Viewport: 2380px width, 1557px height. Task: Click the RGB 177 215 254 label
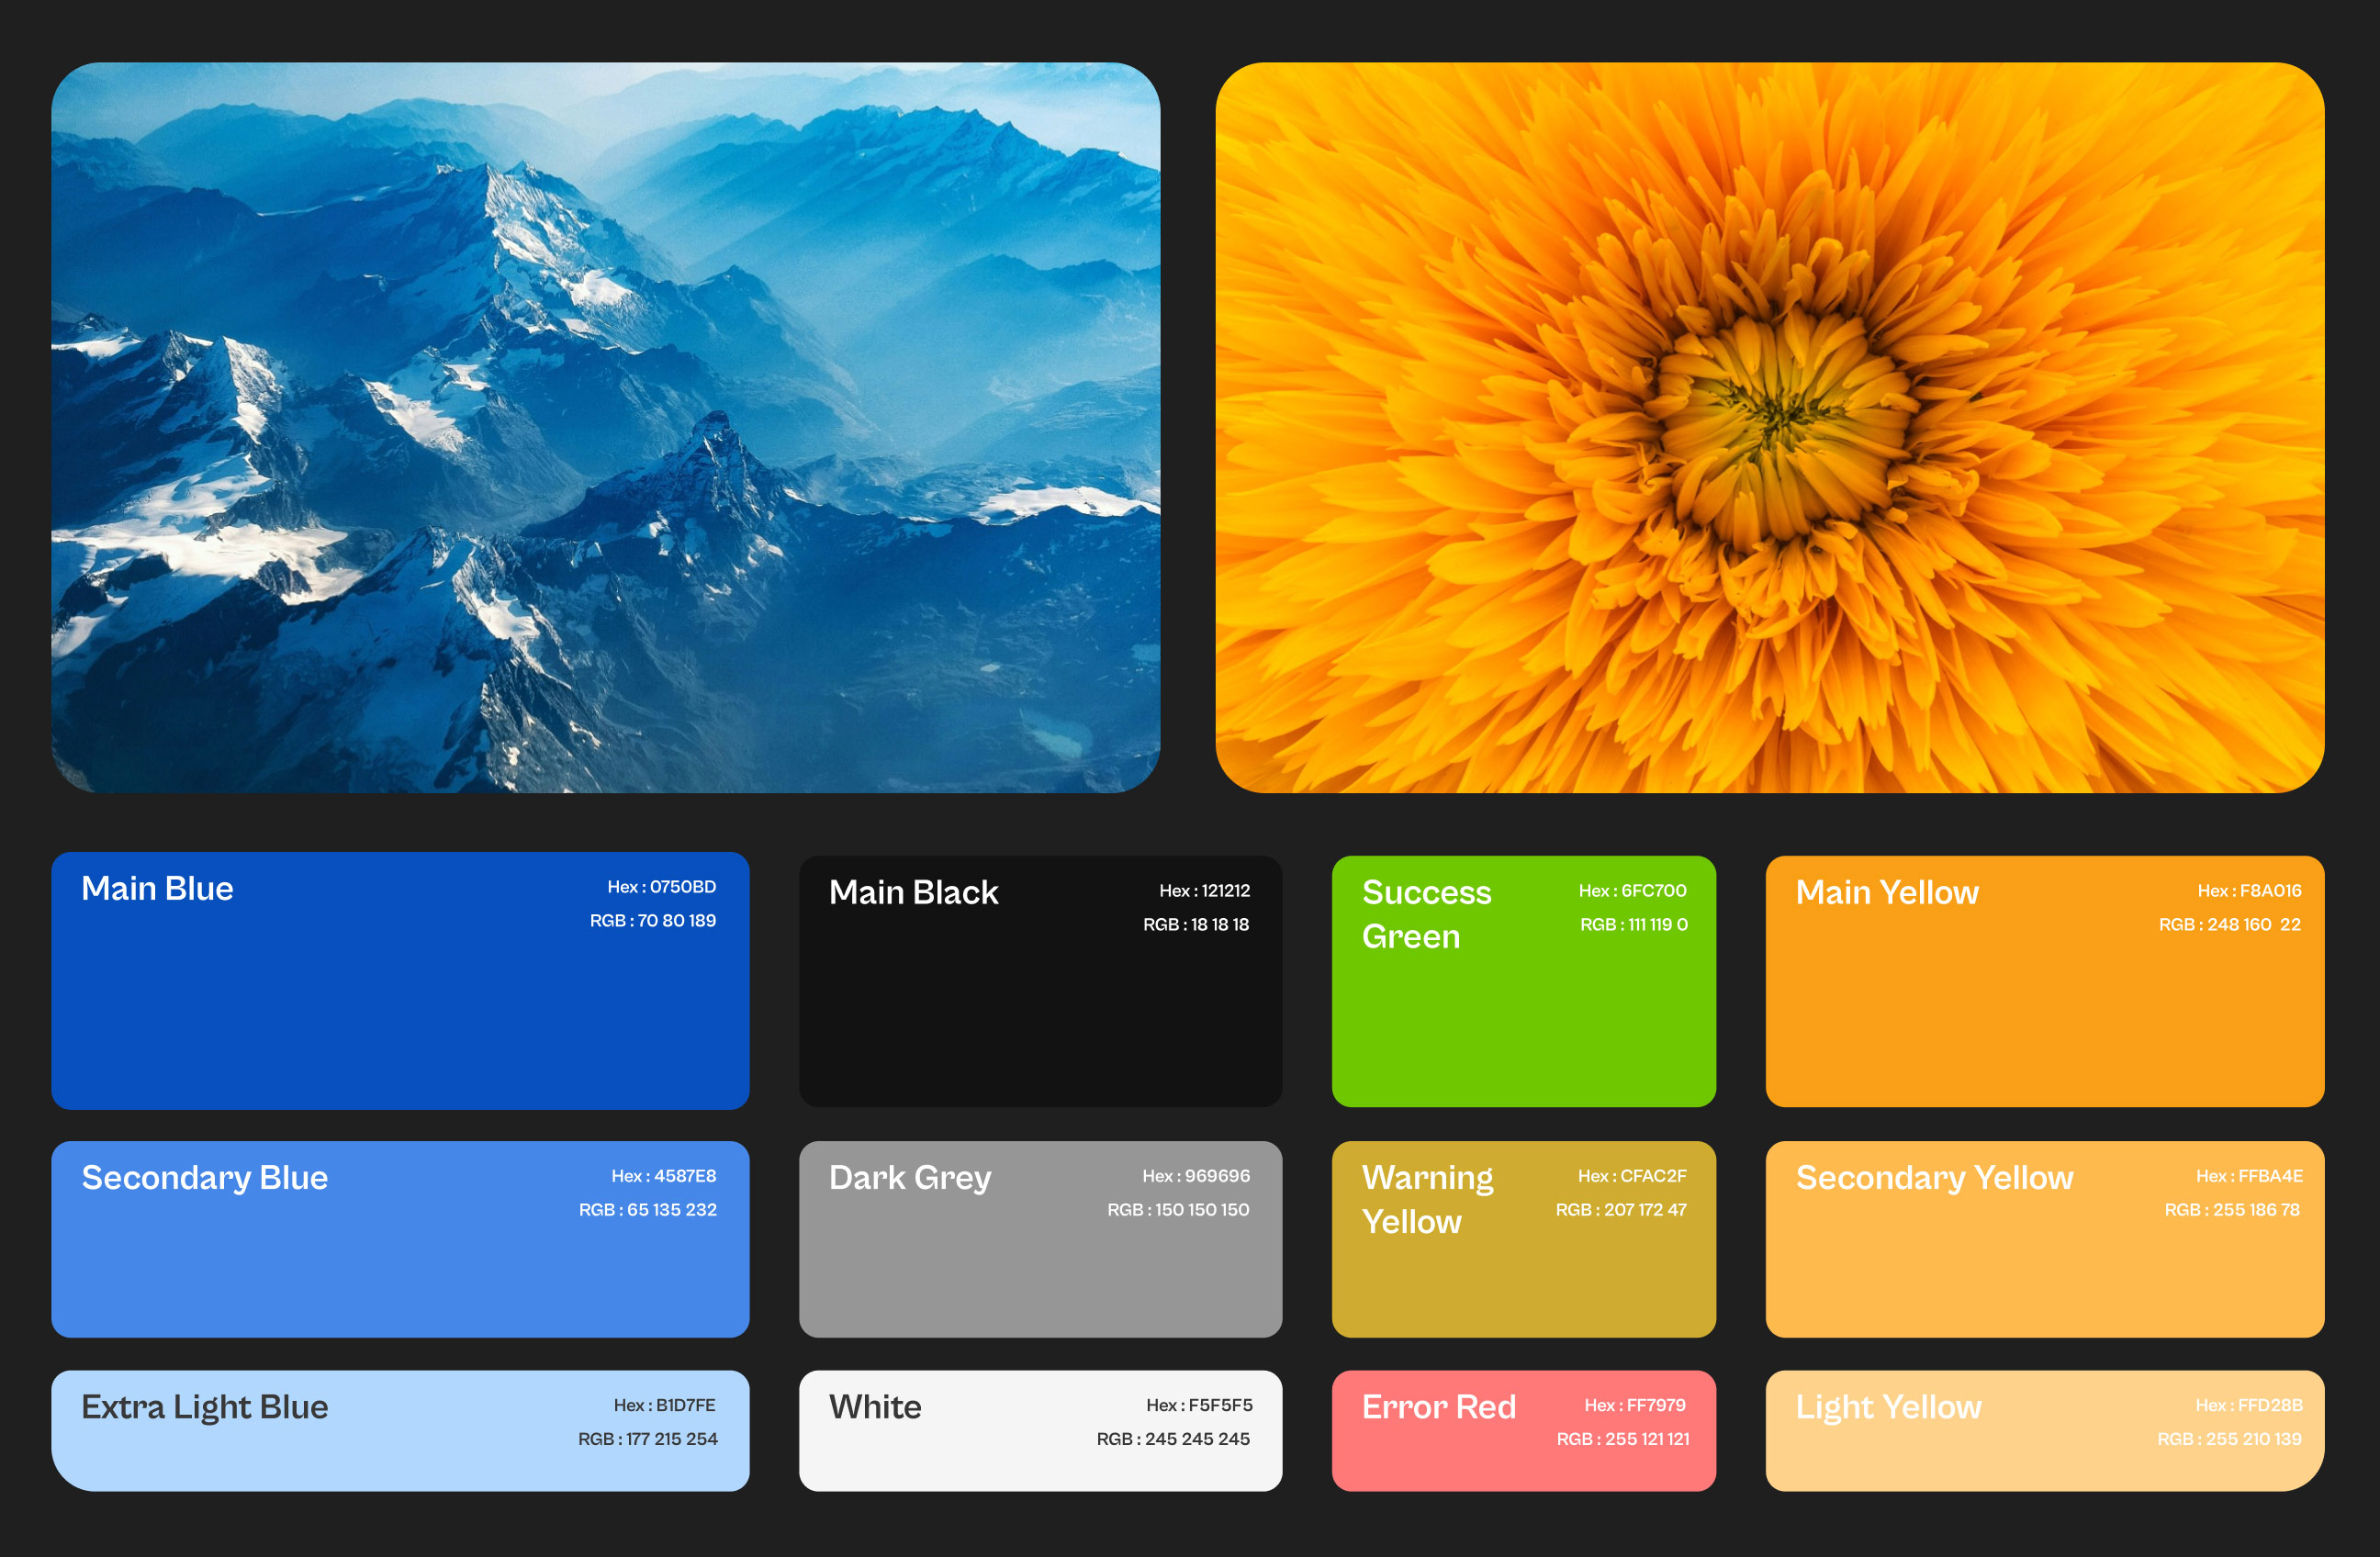pyautogui.click(x=647, y=1439)
